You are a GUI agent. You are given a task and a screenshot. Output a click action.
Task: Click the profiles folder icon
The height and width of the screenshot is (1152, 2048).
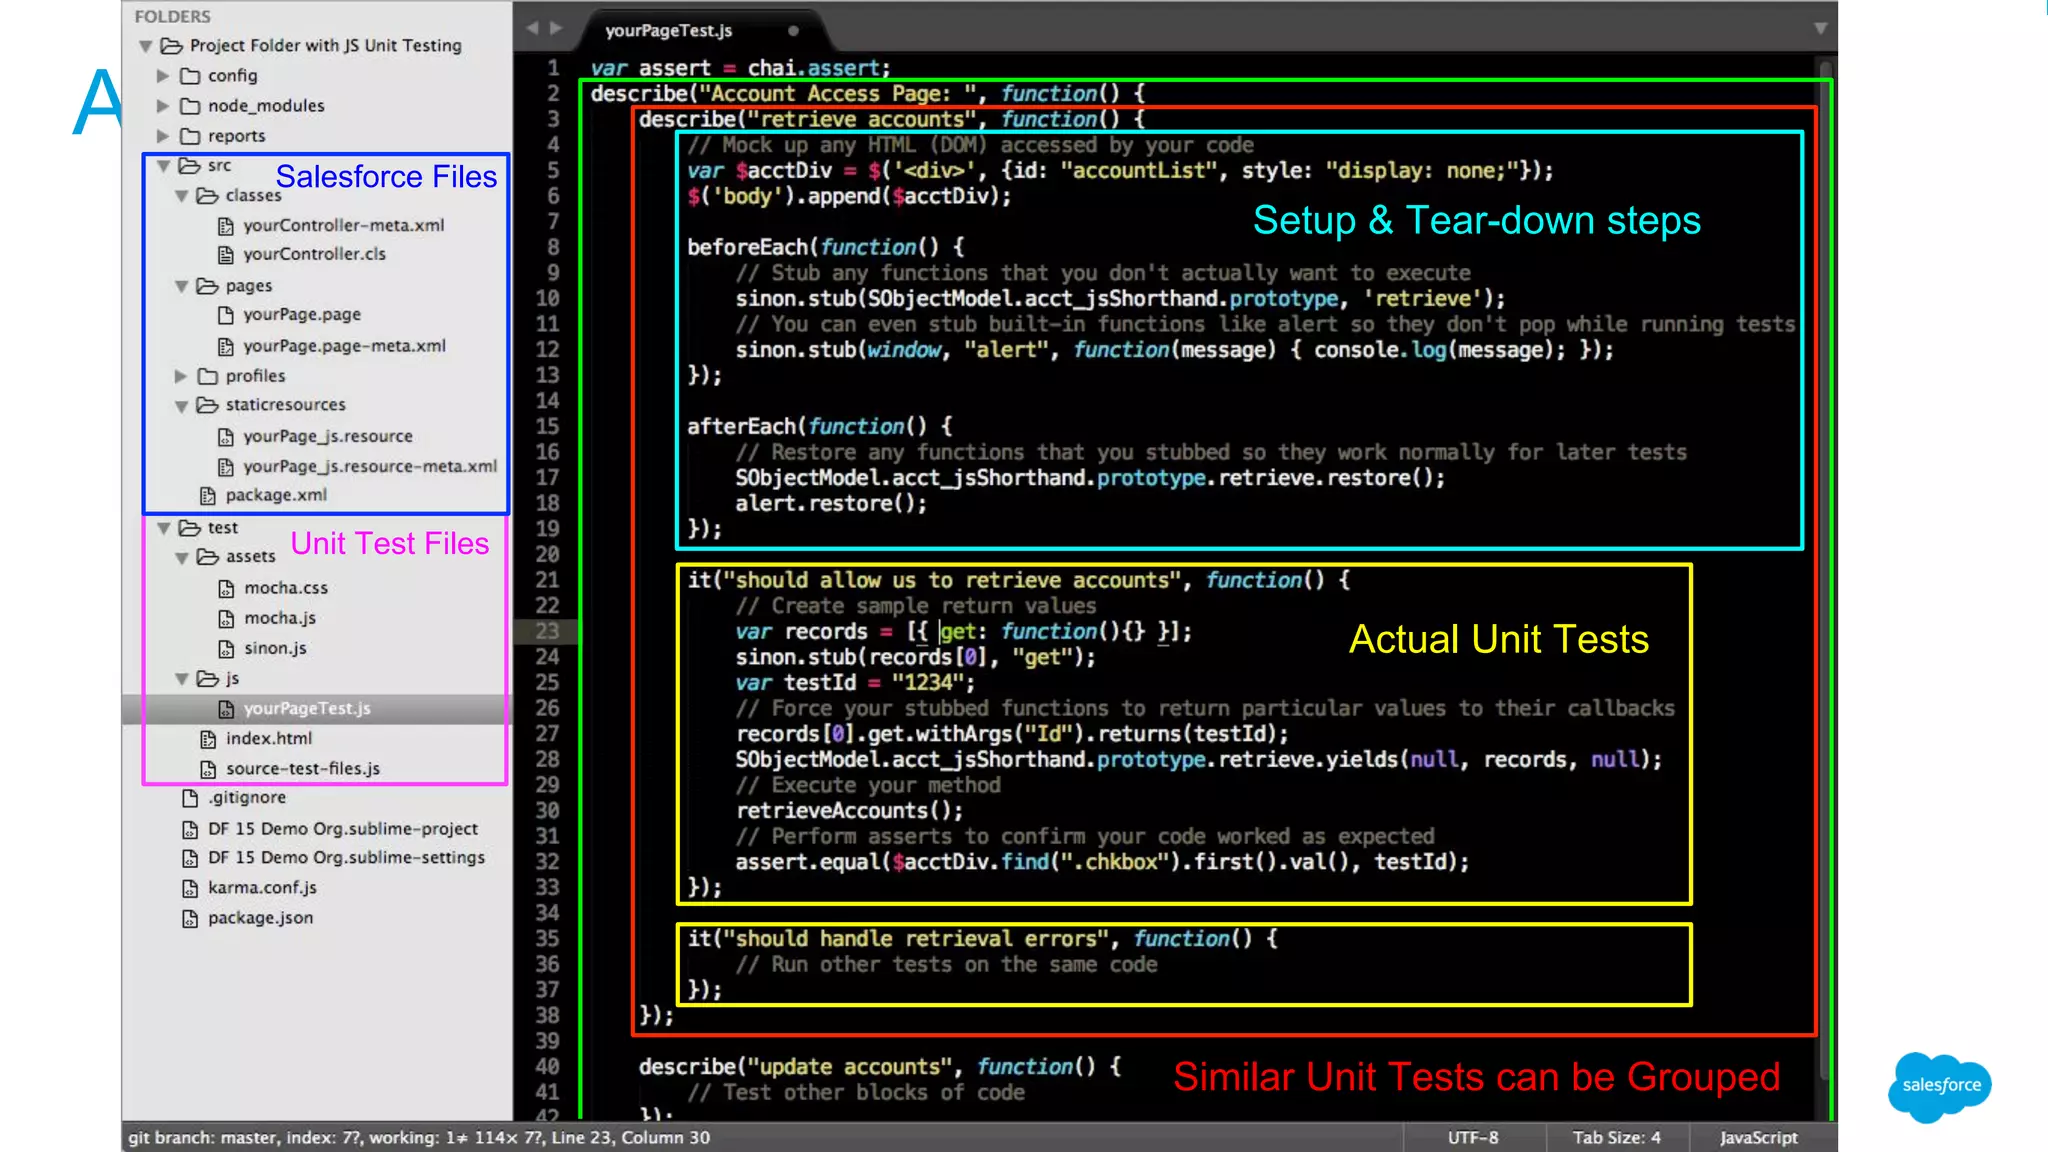coord(208,377)
